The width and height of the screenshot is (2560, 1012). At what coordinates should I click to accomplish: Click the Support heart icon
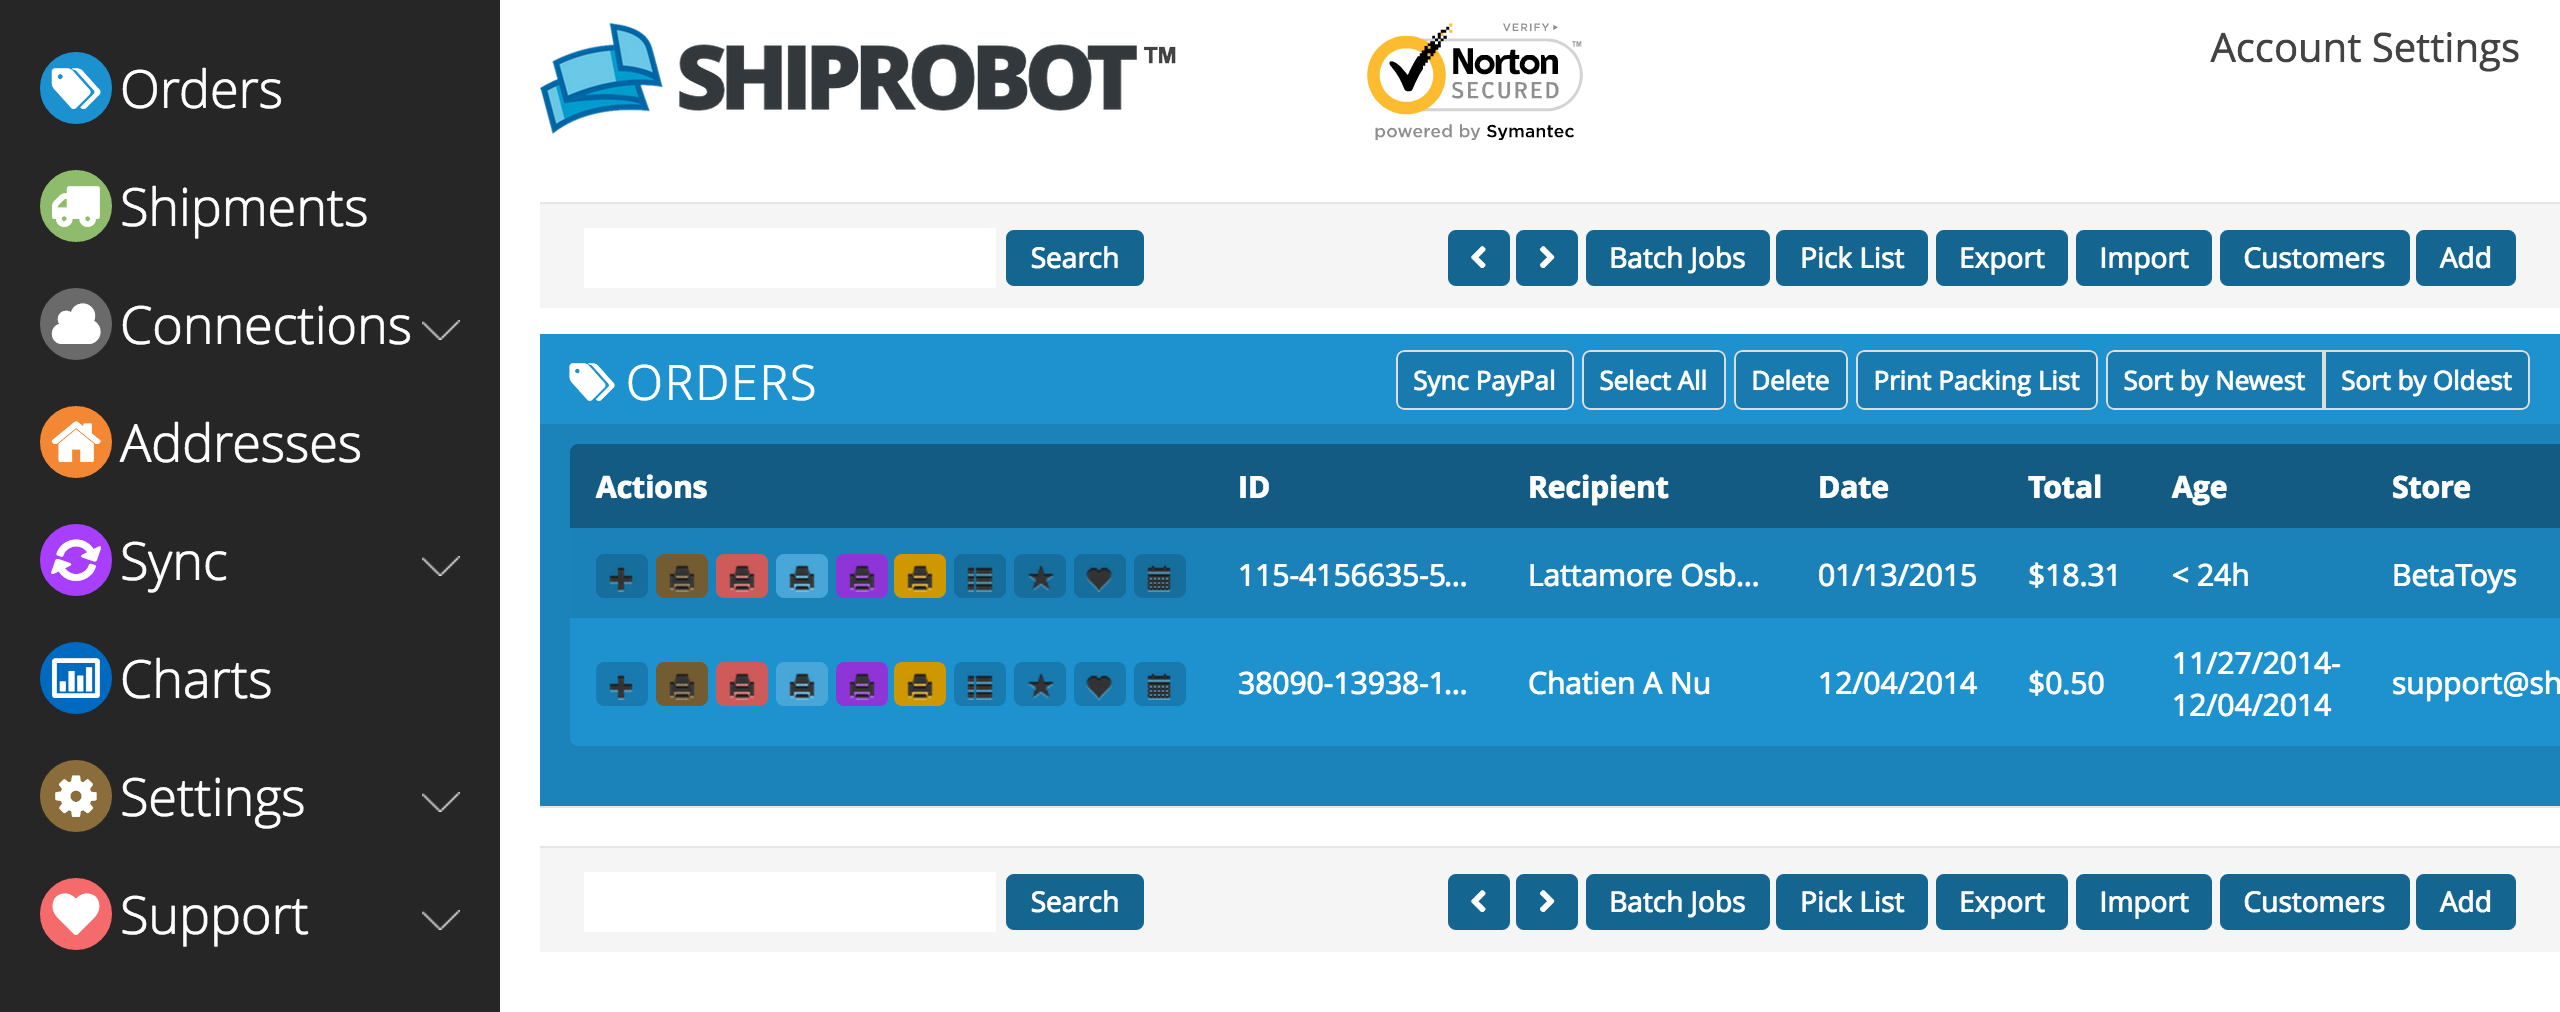tap(75, 914)
